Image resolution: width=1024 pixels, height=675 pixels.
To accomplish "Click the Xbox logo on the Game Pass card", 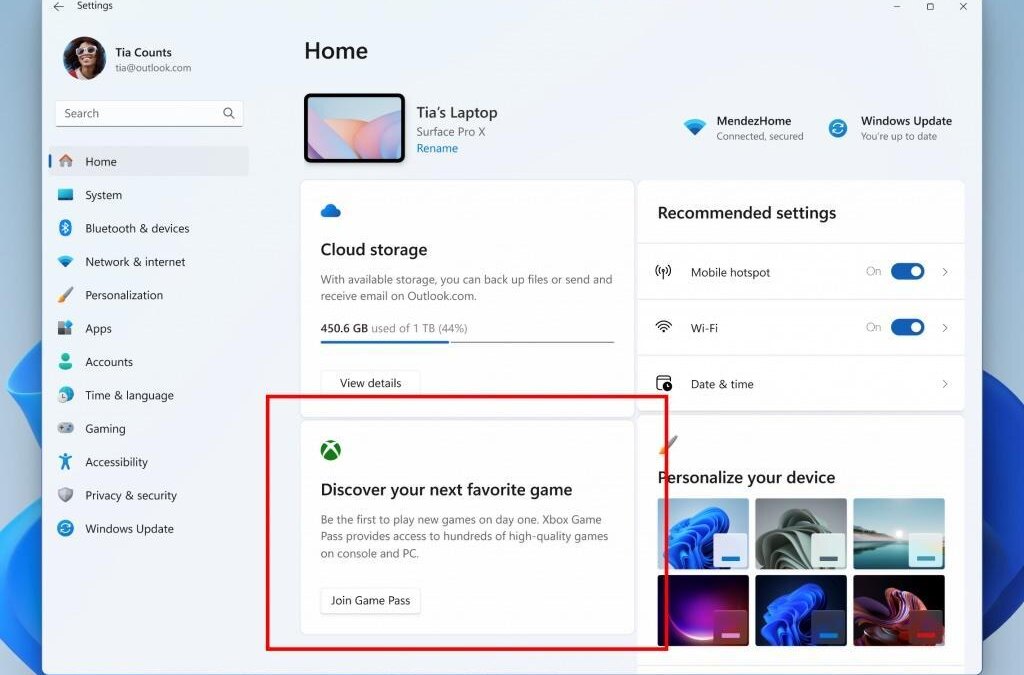I will 331,449.
